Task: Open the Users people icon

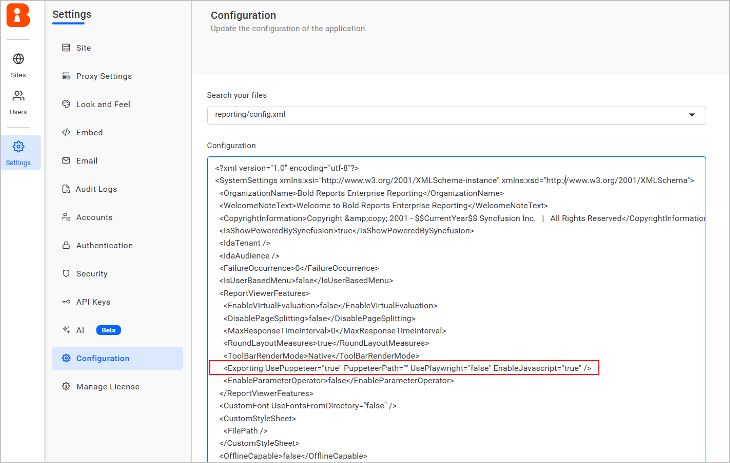Action: (x=18, y=96)
